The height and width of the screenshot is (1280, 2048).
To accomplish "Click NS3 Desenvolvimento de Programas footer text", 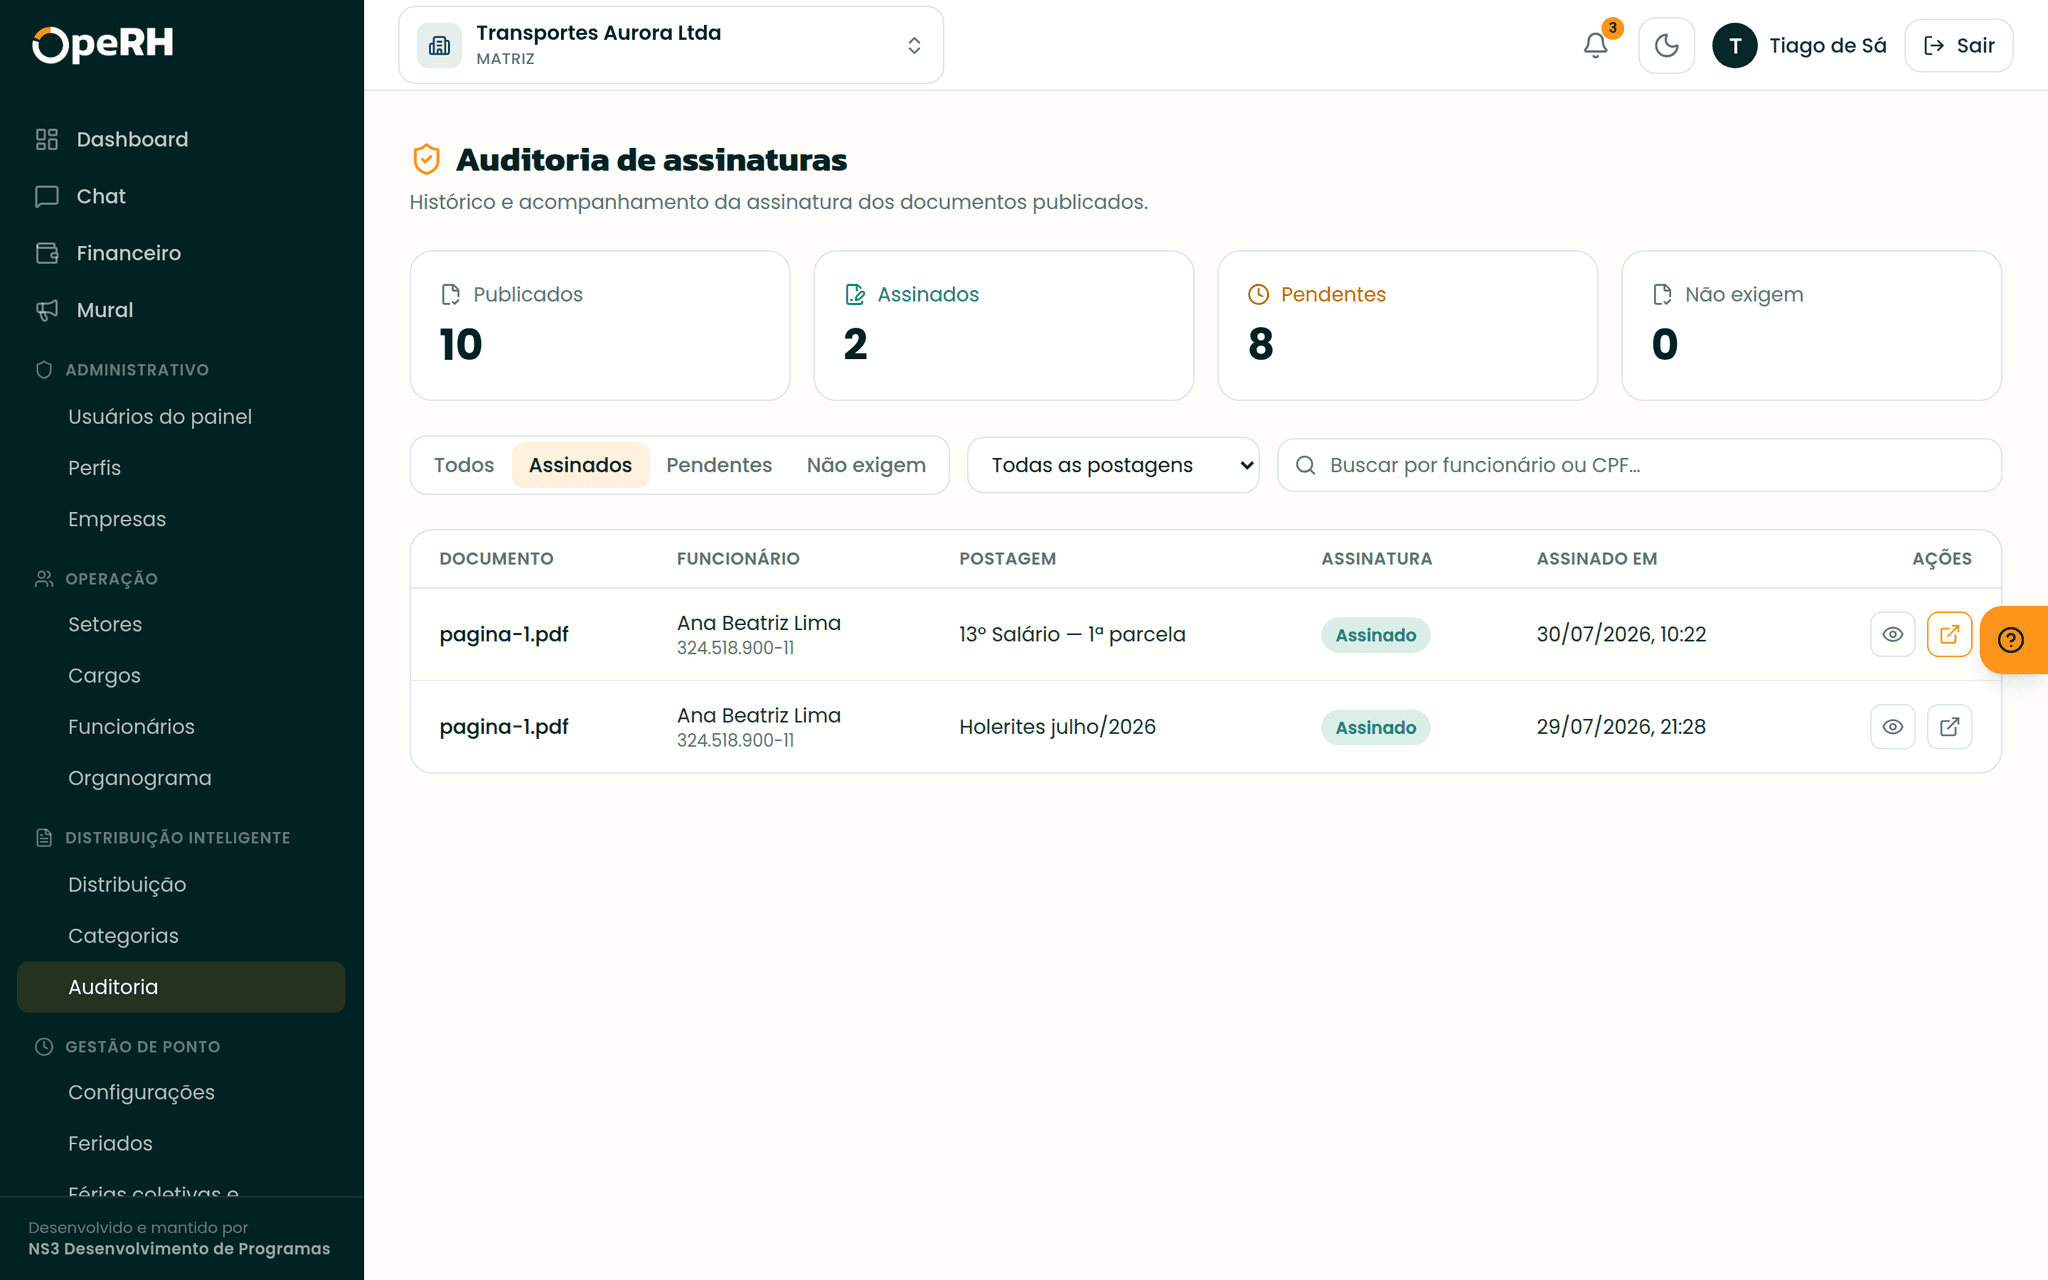I will coord(179,1249).
